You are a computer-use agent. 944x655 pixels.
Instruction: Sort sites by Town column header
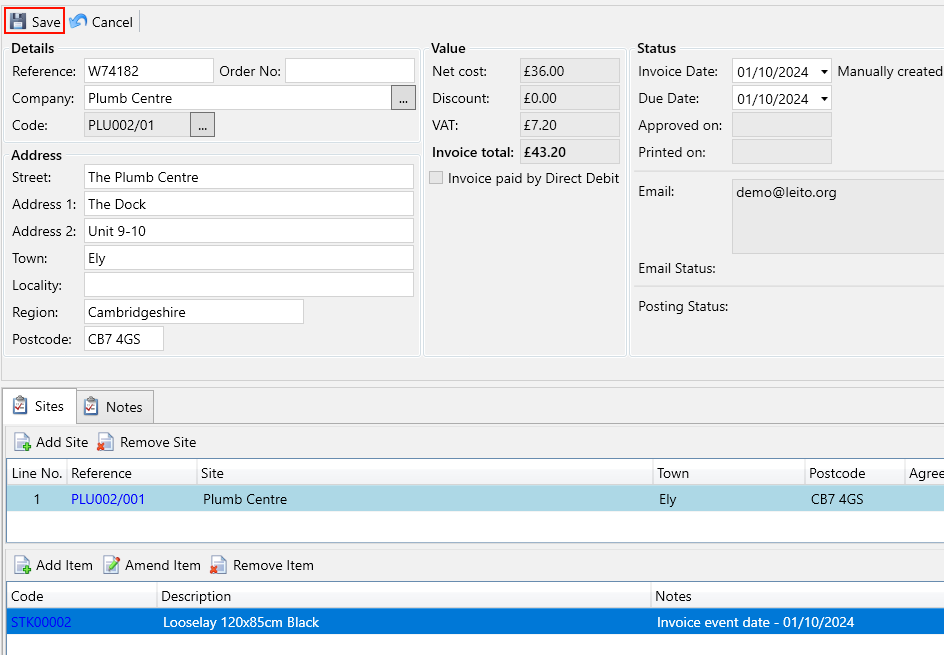(x=672, y=473)
